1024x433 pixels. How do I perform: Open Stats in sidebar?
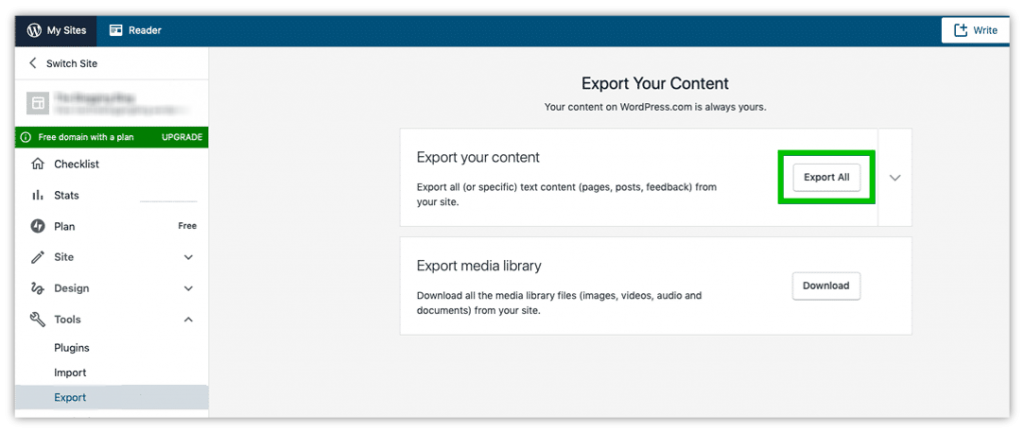(112, 195)
